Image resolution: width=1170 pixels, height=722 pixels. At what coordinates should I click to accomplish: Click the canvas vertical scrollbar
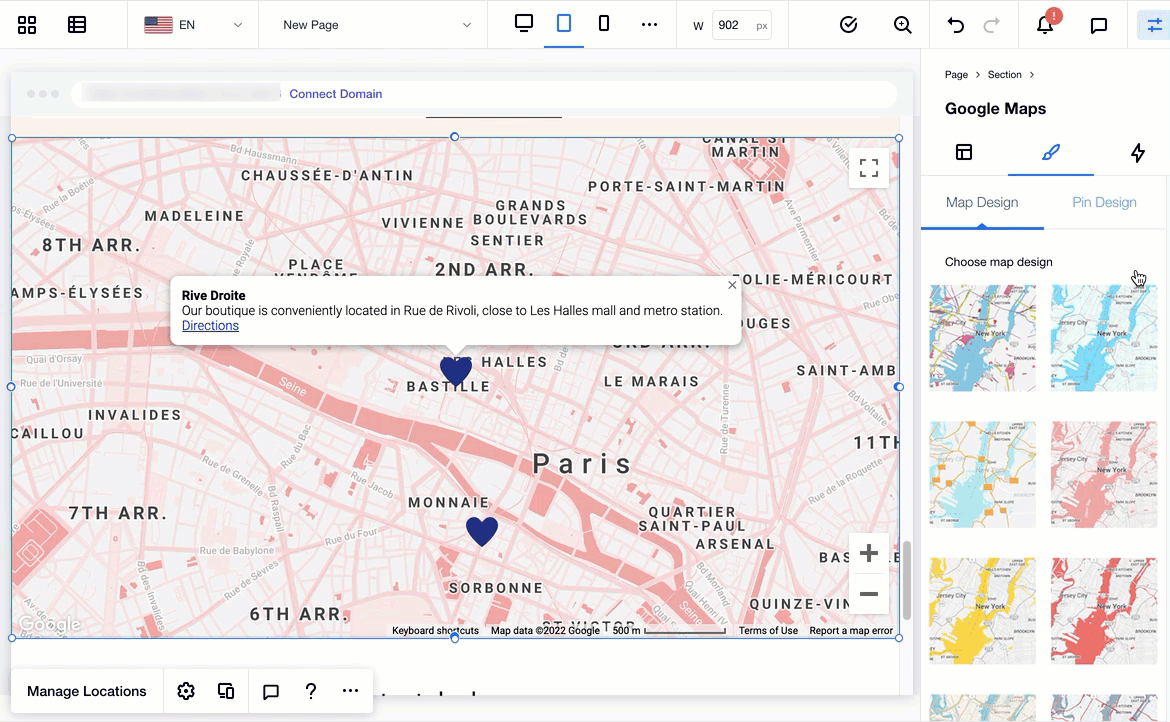click(907, 580)
